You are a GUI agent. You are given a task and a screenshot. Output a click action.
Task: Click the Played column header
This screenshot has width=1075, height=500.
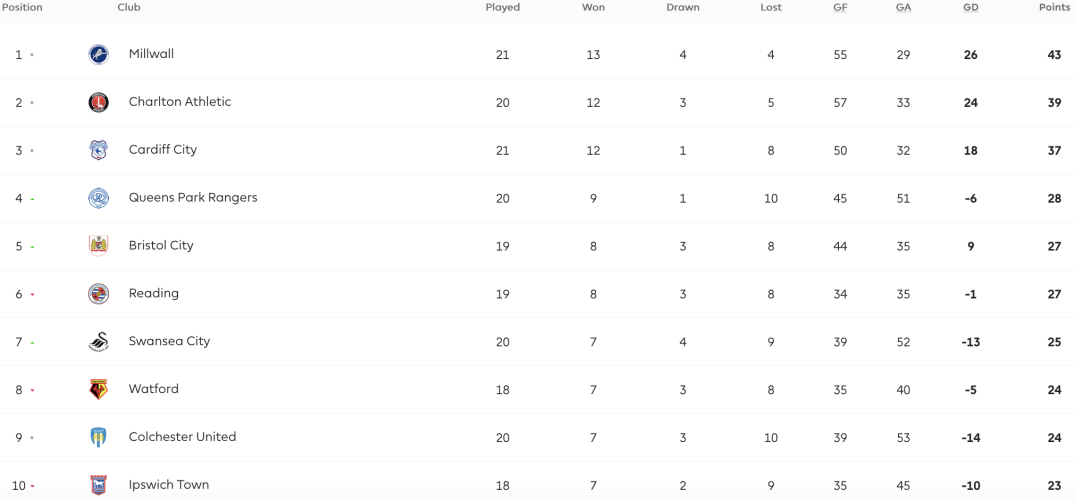click(503, 8)
